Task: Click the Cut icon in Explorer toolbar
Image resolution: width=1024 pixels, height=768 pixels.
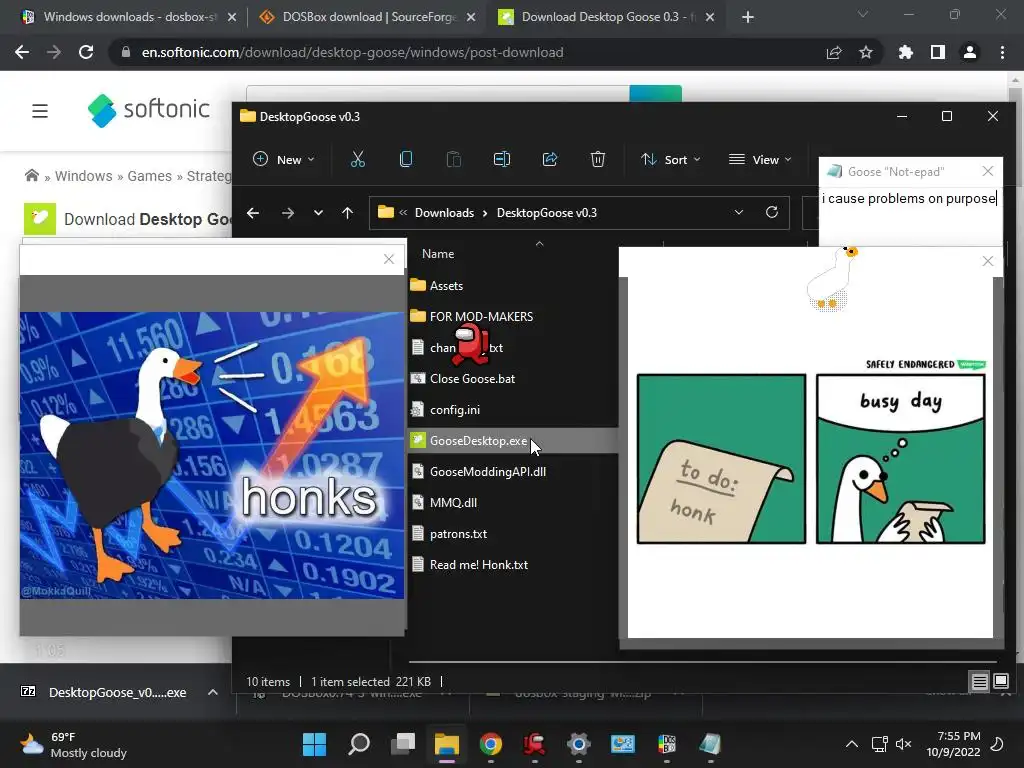Action: click(x=358, y=159)
